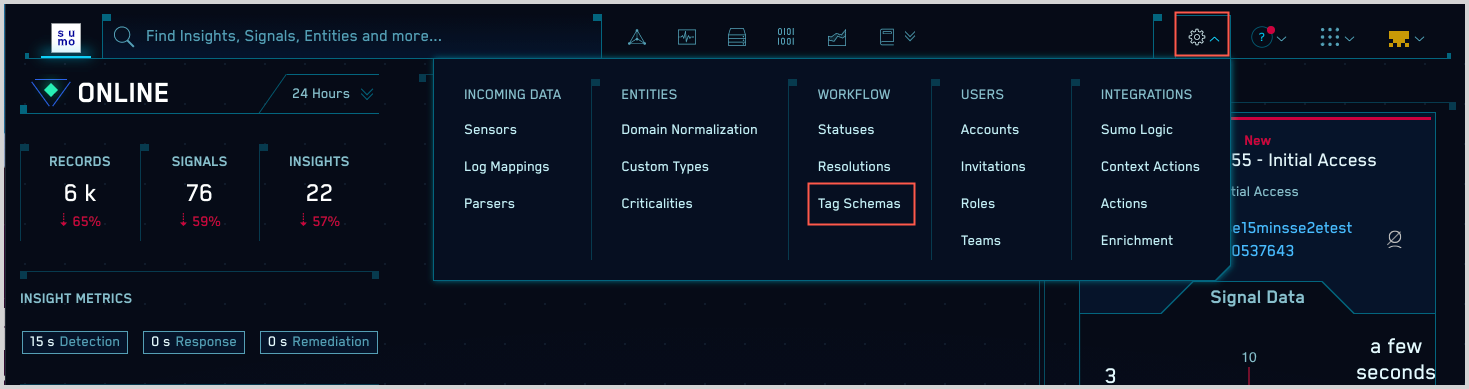Click the INTEGRATIONS column heading
This screenshot has height=389, width=1469.
pos(1146,94)
